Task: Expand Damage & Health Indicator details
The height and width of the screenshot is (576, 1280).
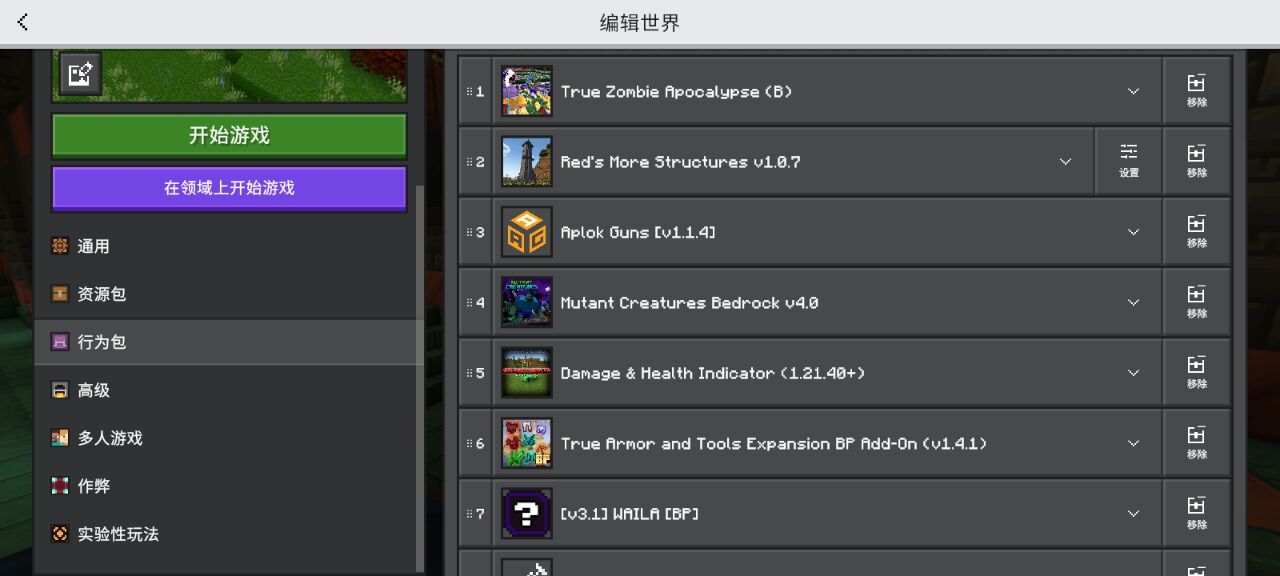Action: point(1133,373)
